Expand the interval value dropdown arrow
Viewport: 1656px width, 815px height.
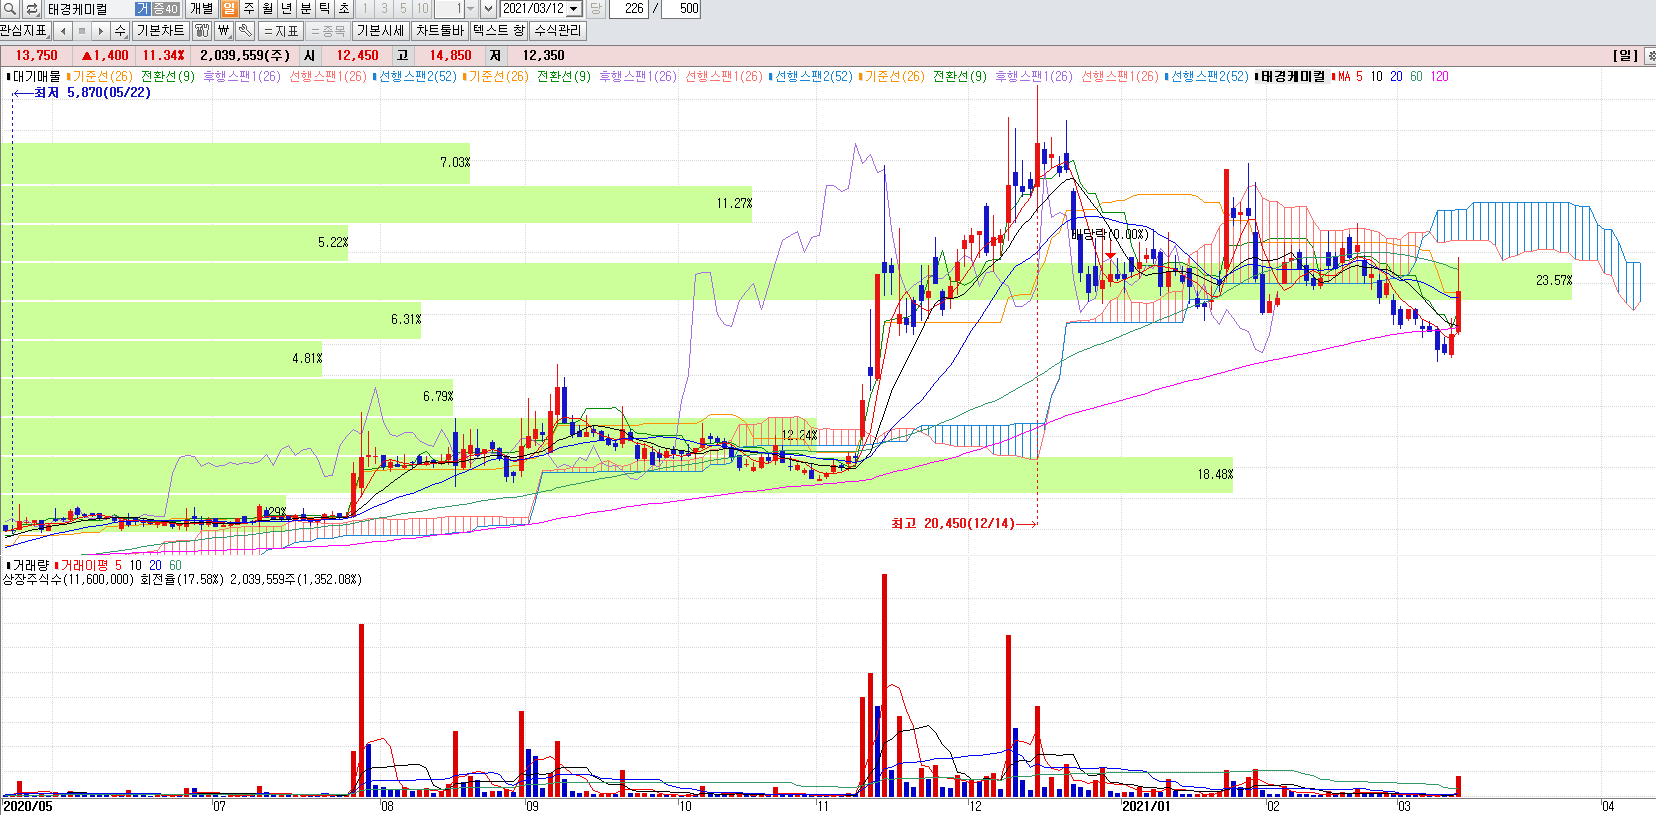pos(471,8)
